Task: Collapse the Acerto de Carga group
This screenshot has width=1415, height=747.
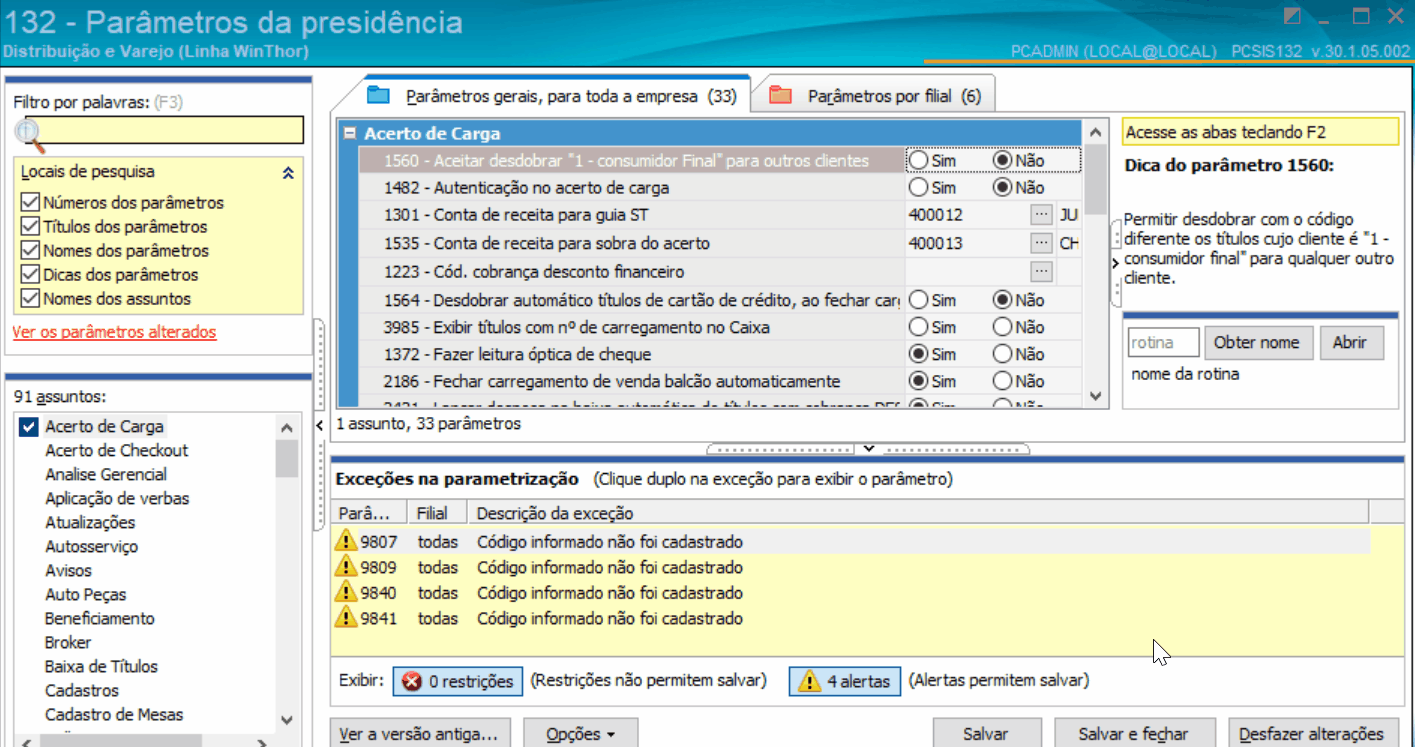Action: pyautogui.click(x=350, y=133)
